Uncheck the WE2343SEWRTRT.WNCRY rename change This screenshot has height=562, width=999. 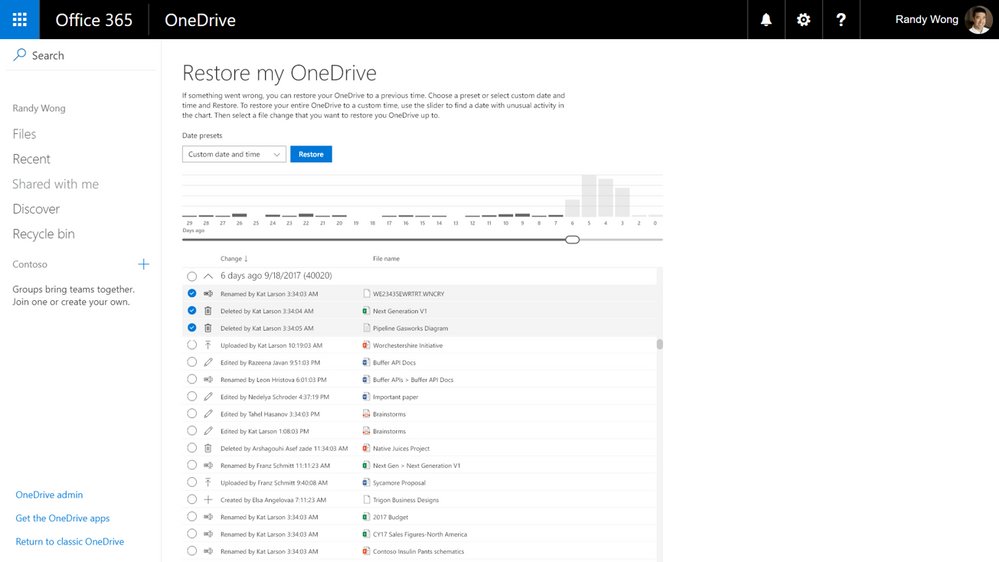(x=192, y=293)
